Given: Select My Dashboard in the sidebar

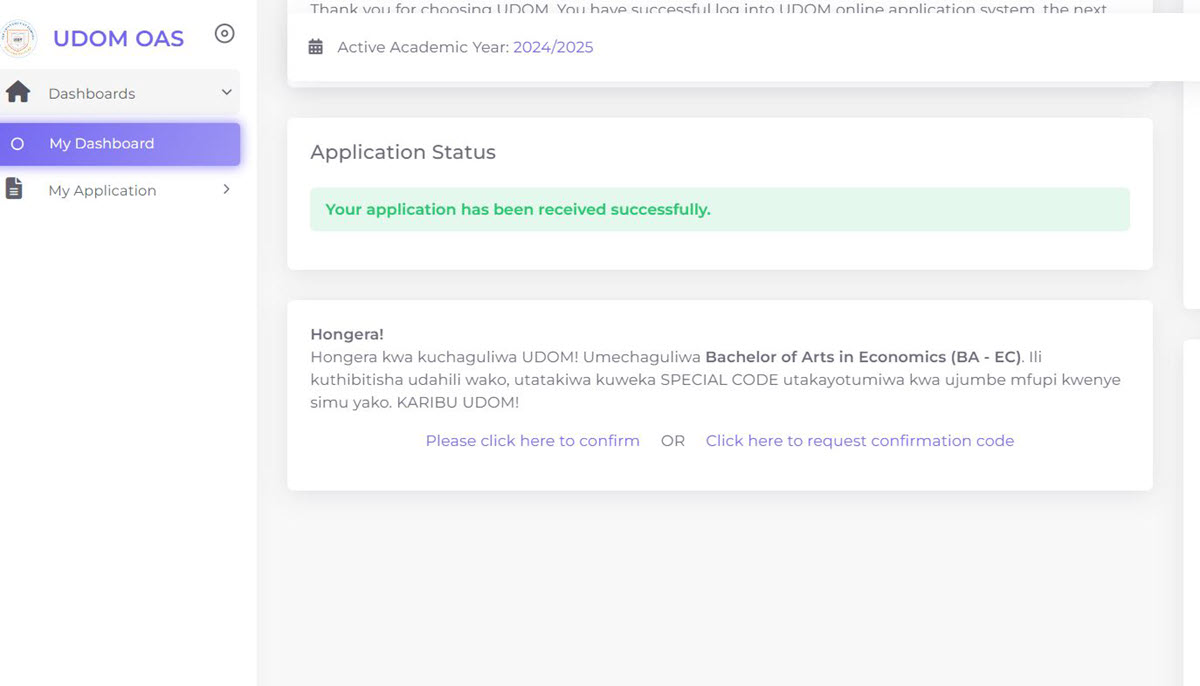Looking at the screenshot, I should click(102, 144).
